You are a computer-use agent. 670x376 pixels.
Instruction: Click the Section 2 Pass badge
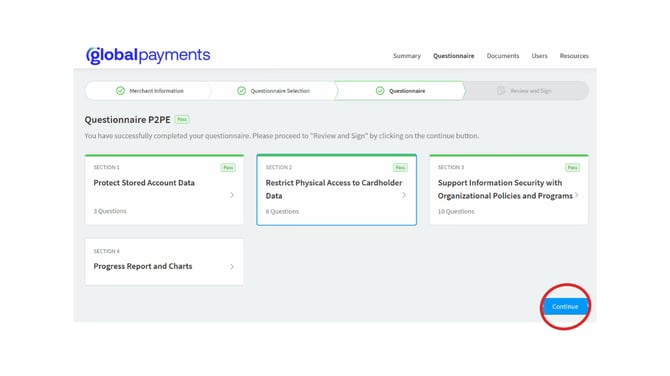tap(400, 167)
